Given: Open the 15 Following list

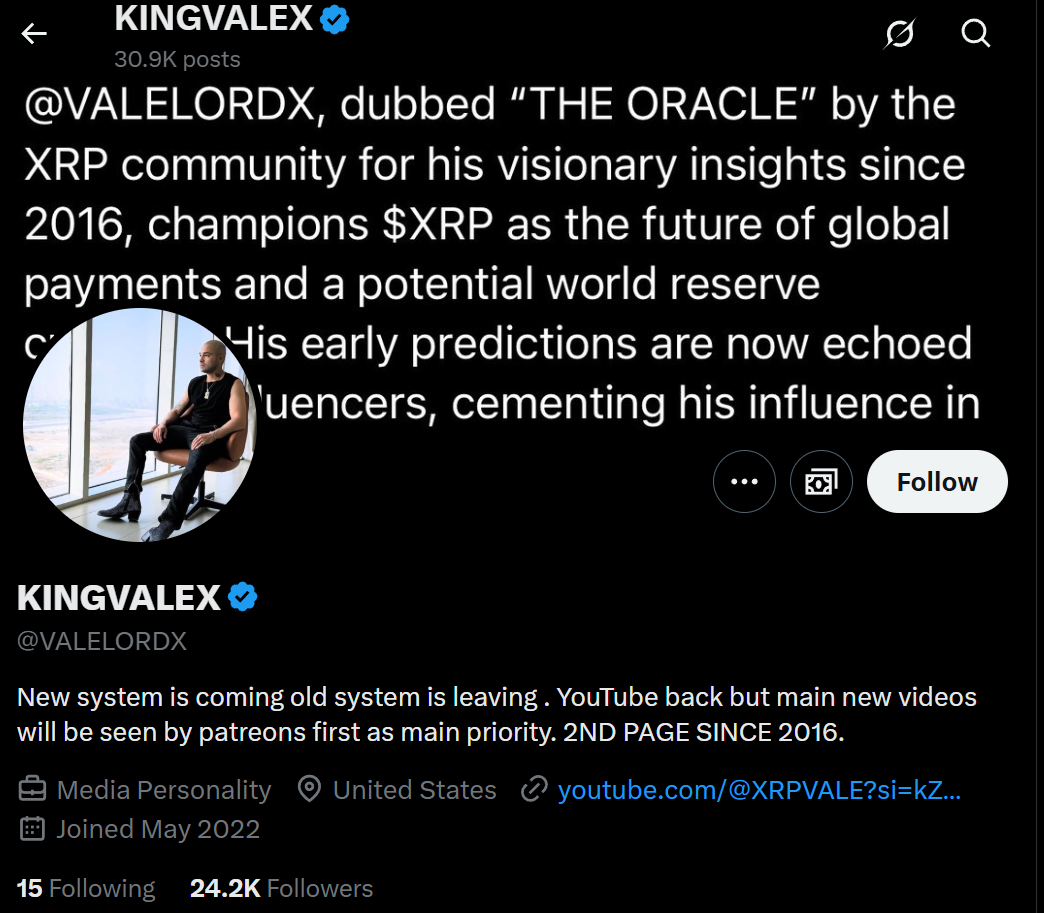Looking at the screenshot, I should pos(86,888).
